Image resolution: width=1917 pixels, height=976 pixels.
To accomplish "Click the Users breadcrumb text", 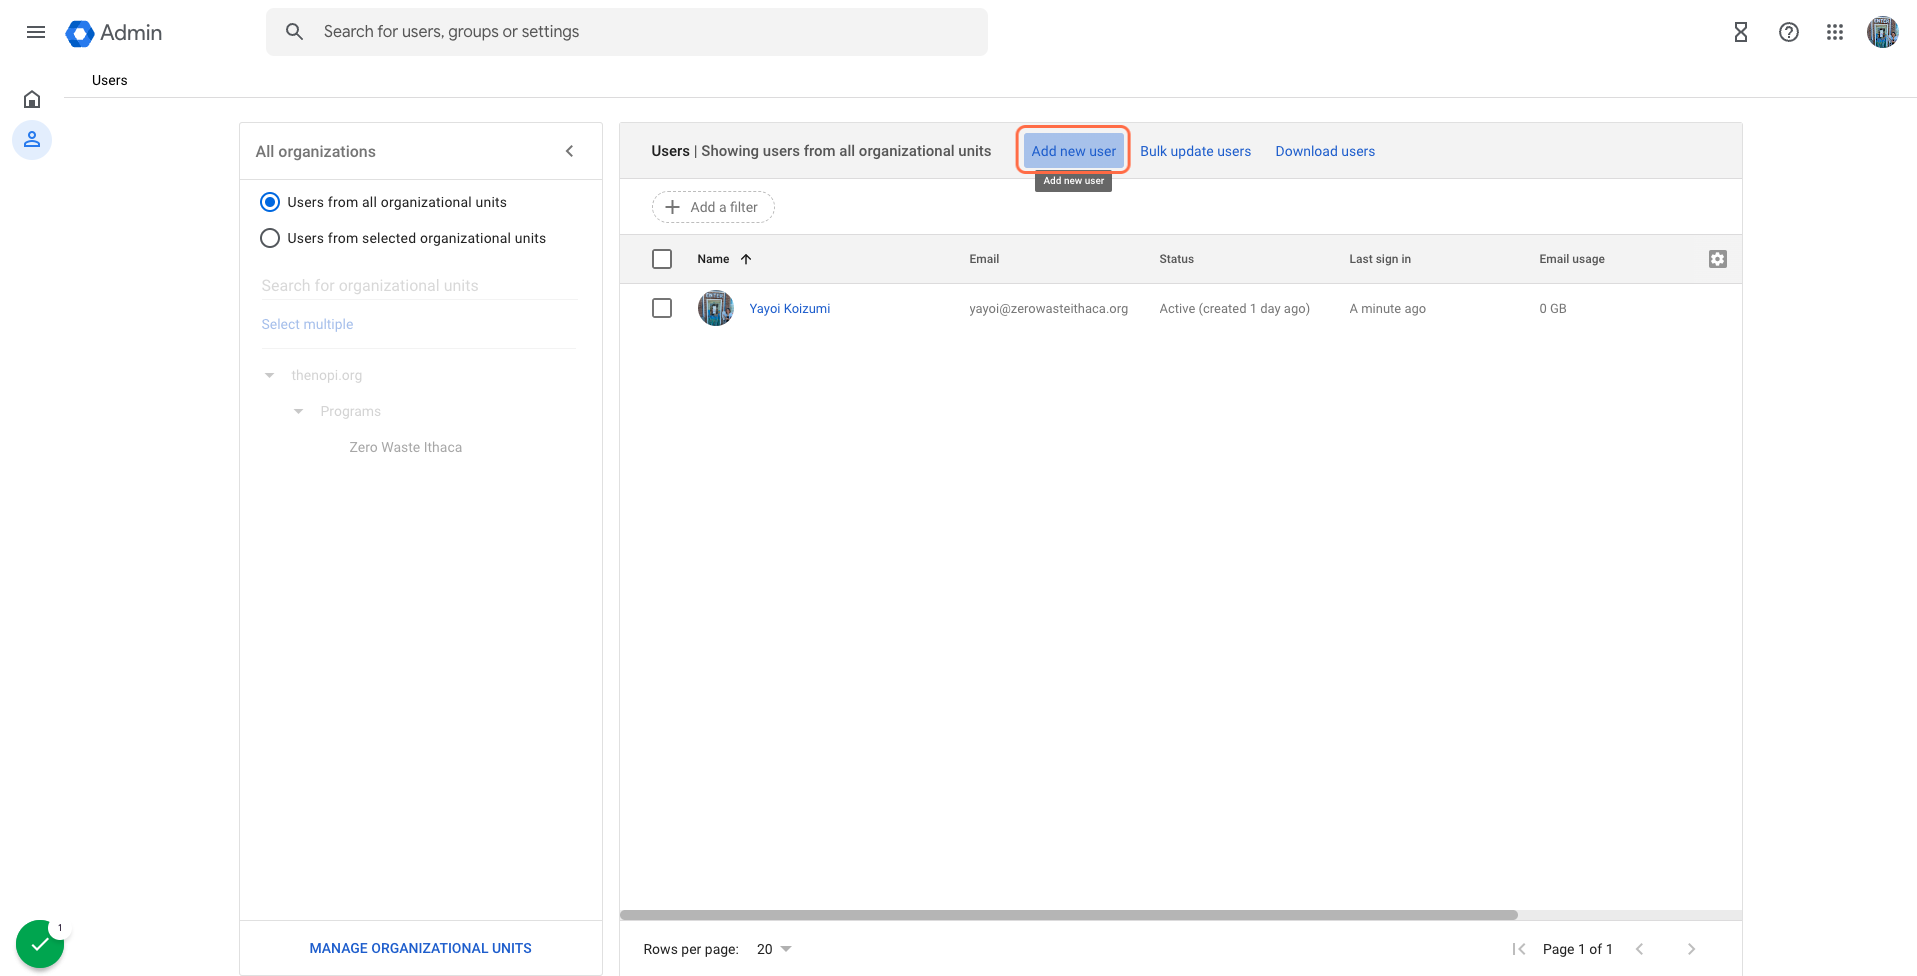I will 110,80.
